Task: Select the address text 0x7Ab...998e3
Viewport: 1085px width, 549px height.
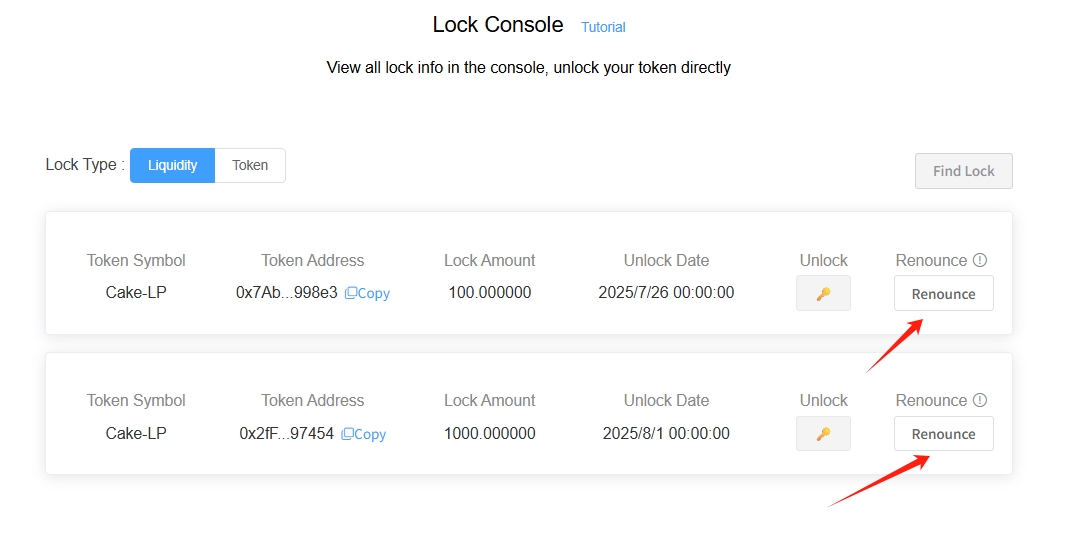Action: (286, 293)
